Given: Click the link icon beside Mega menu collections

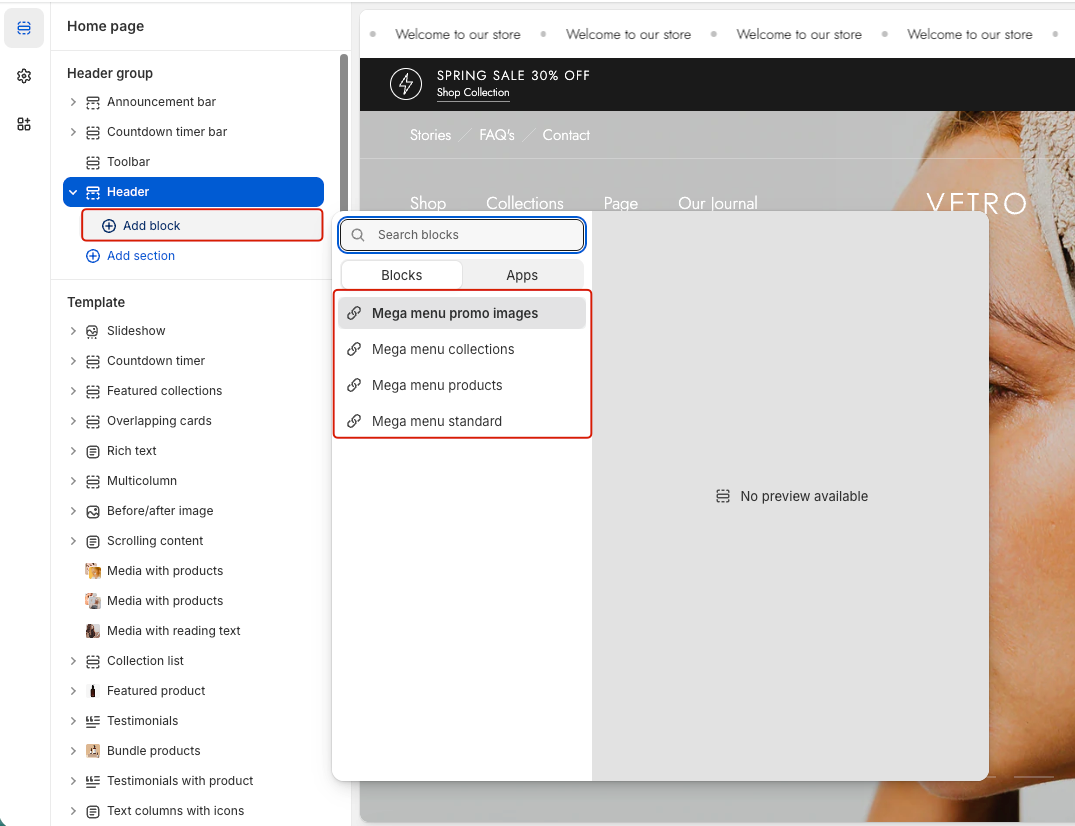Looking at the screenshot, I should pos(353,349).
